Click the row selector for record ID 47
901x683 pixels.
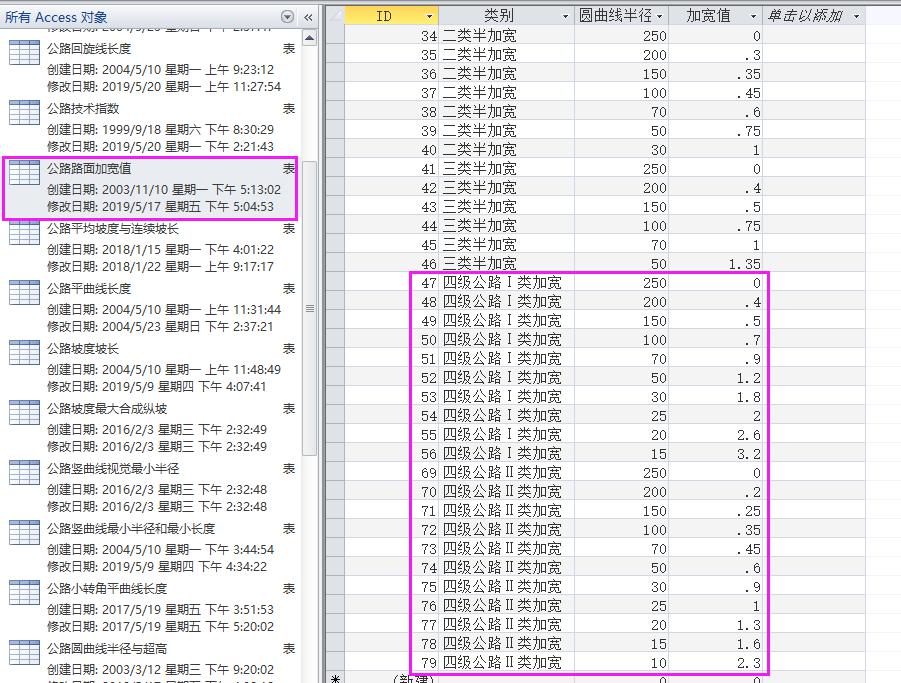click(x=335, y=283)
